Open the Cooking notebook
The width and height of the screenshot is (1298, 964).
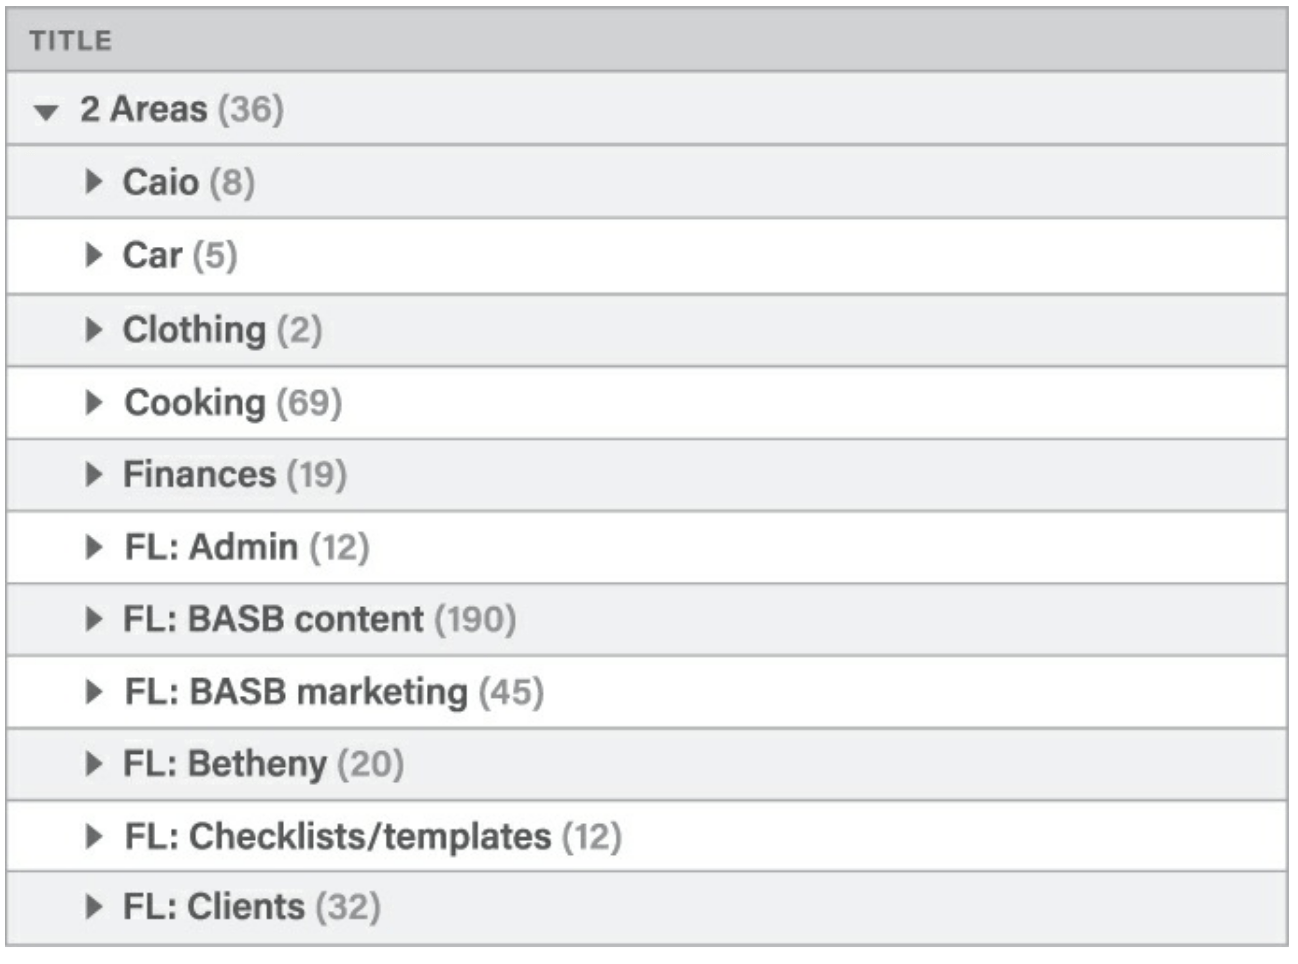click(x=195, y=402)
